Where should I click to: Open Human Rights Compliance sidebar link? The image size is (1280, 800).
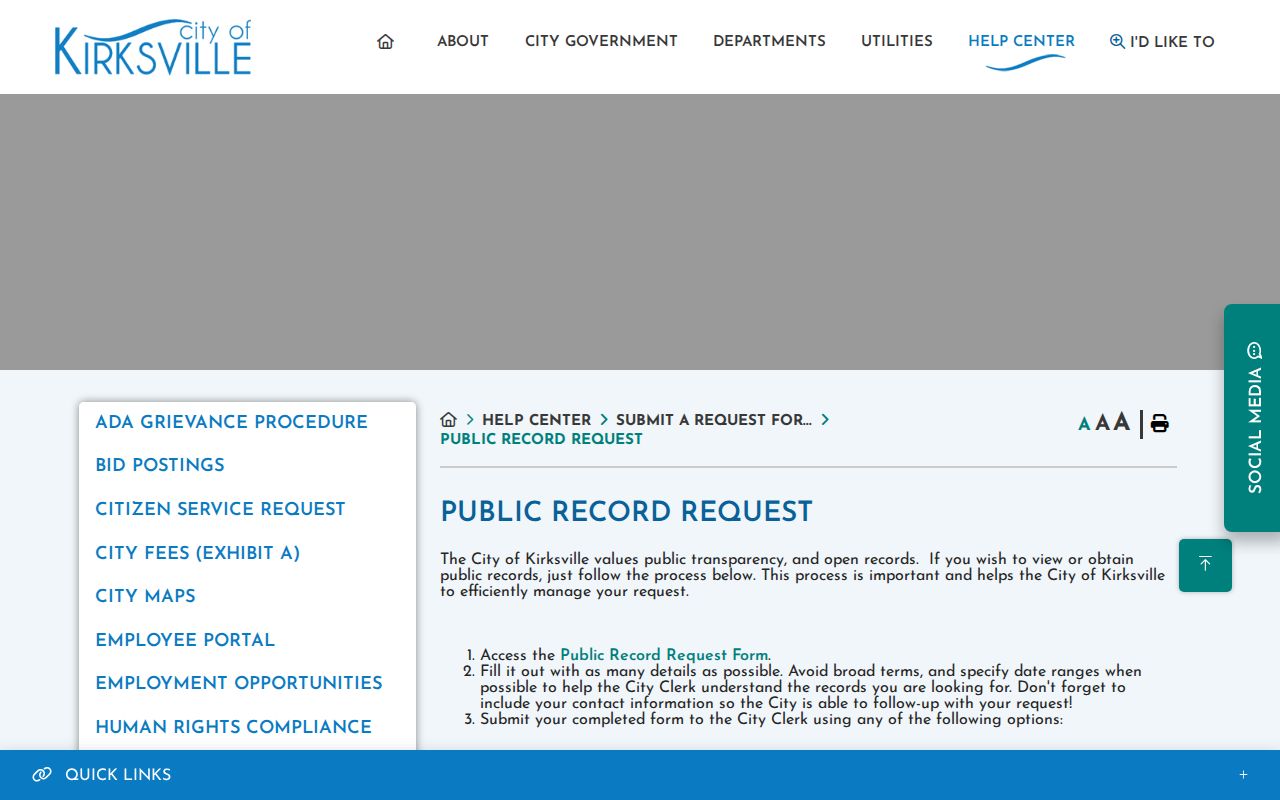pyautogui.click(x=233, y=727)
